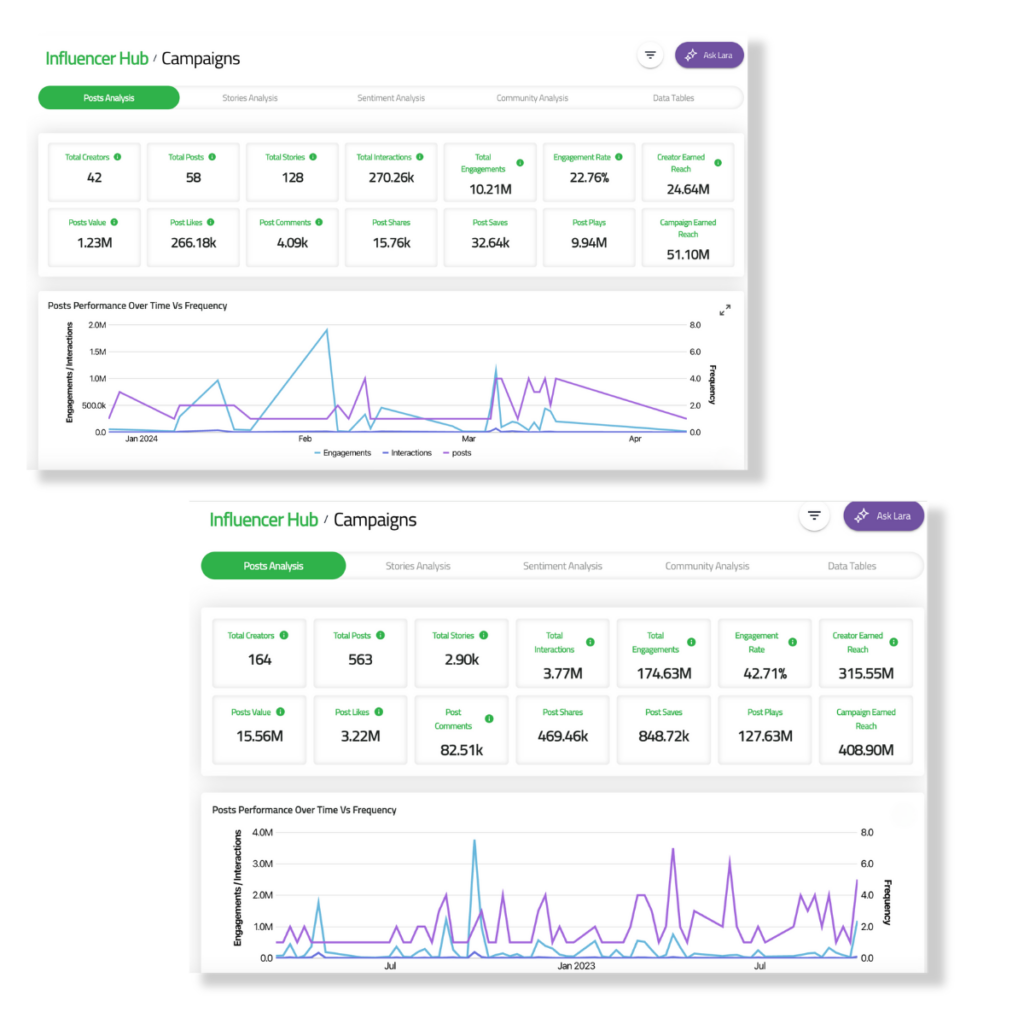Open Community Analysis tab in the 42-creators dashboard
The height and width of the screenshot is (1024, 1024).
click(x=532, y=98)
